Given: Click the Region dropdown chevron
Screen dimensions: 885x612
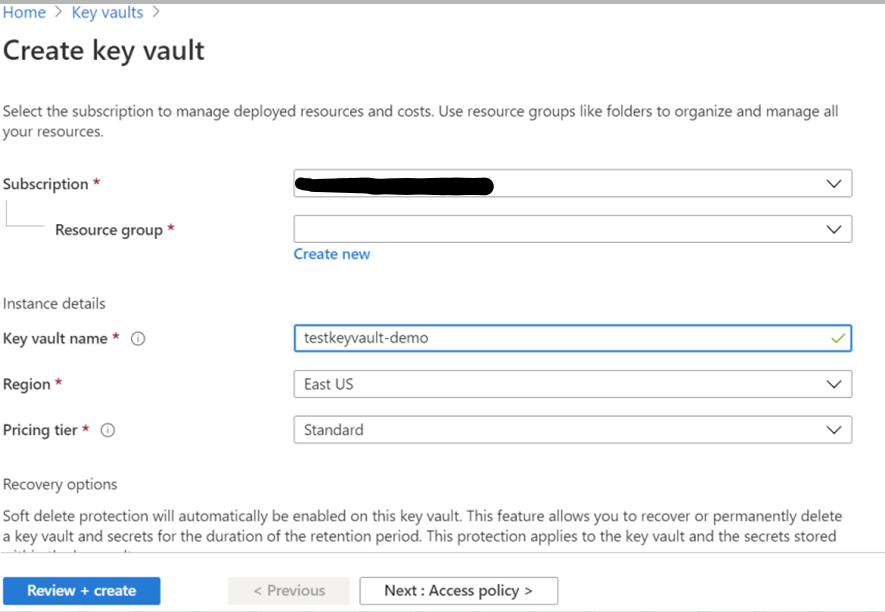Looking at the screenshot, I should [x=835, y=384].
